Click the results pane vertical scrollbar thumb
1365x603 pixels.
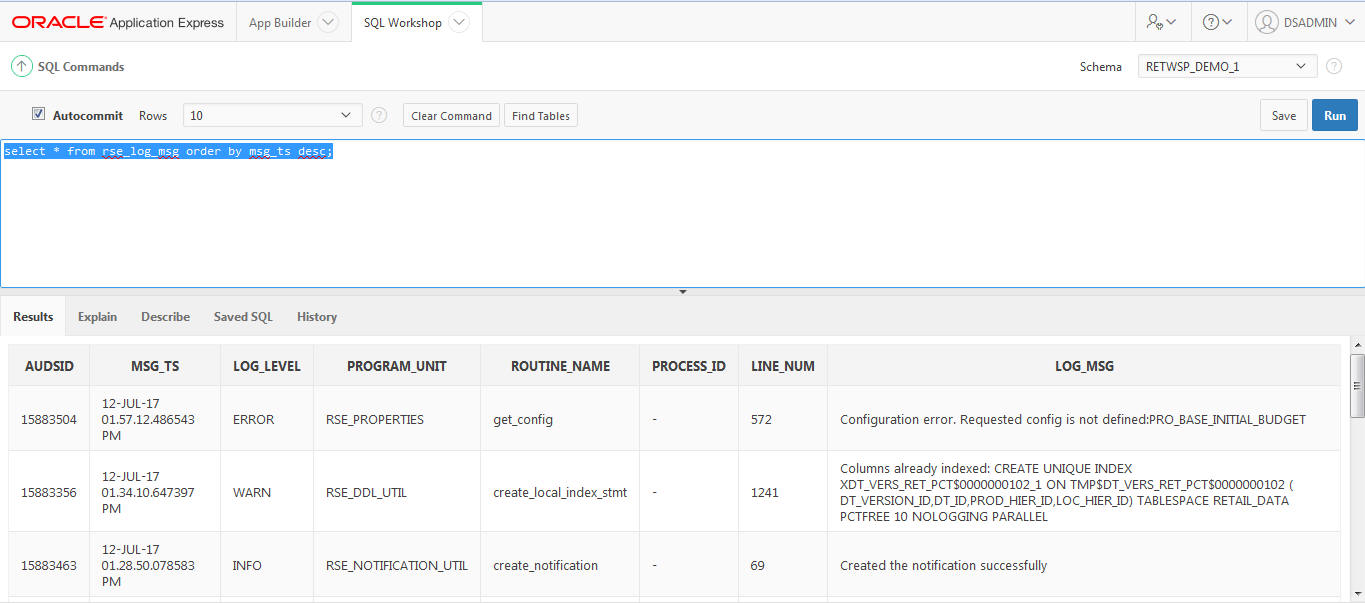click(x=1357, y=385)
